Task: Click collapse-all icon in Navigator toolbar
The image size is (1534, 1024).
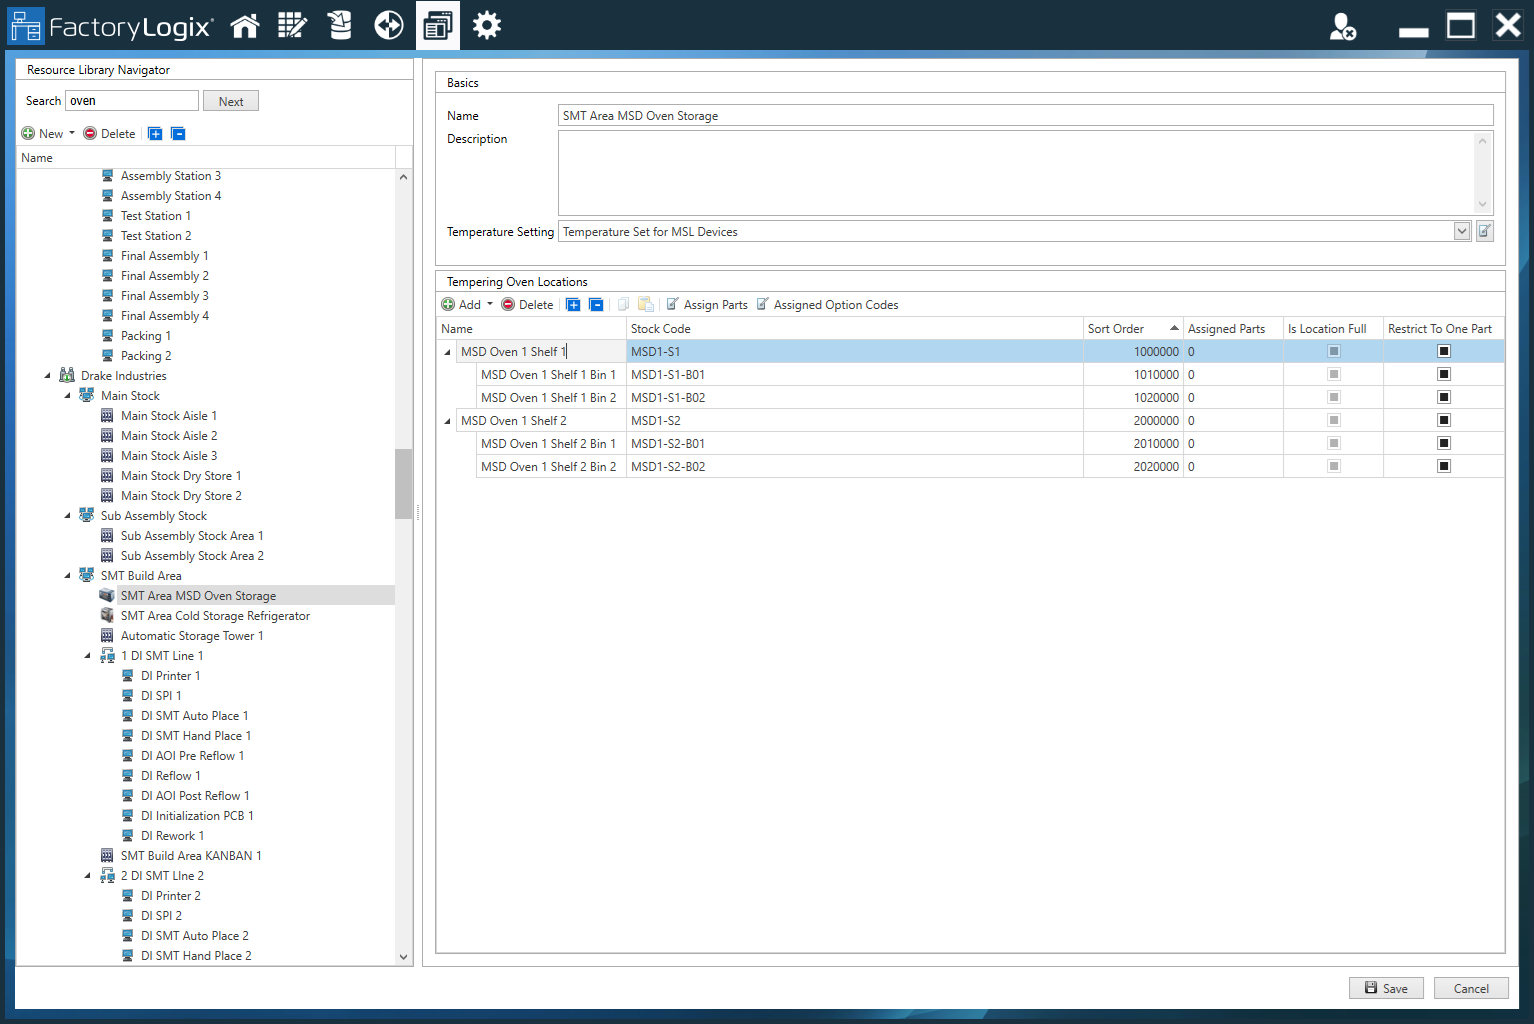Action: (178, 134)
